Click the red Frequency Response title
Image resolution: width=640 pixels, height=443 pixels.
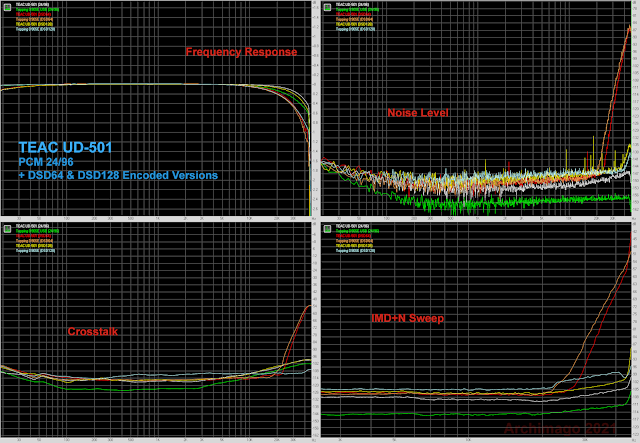(241, 52)
